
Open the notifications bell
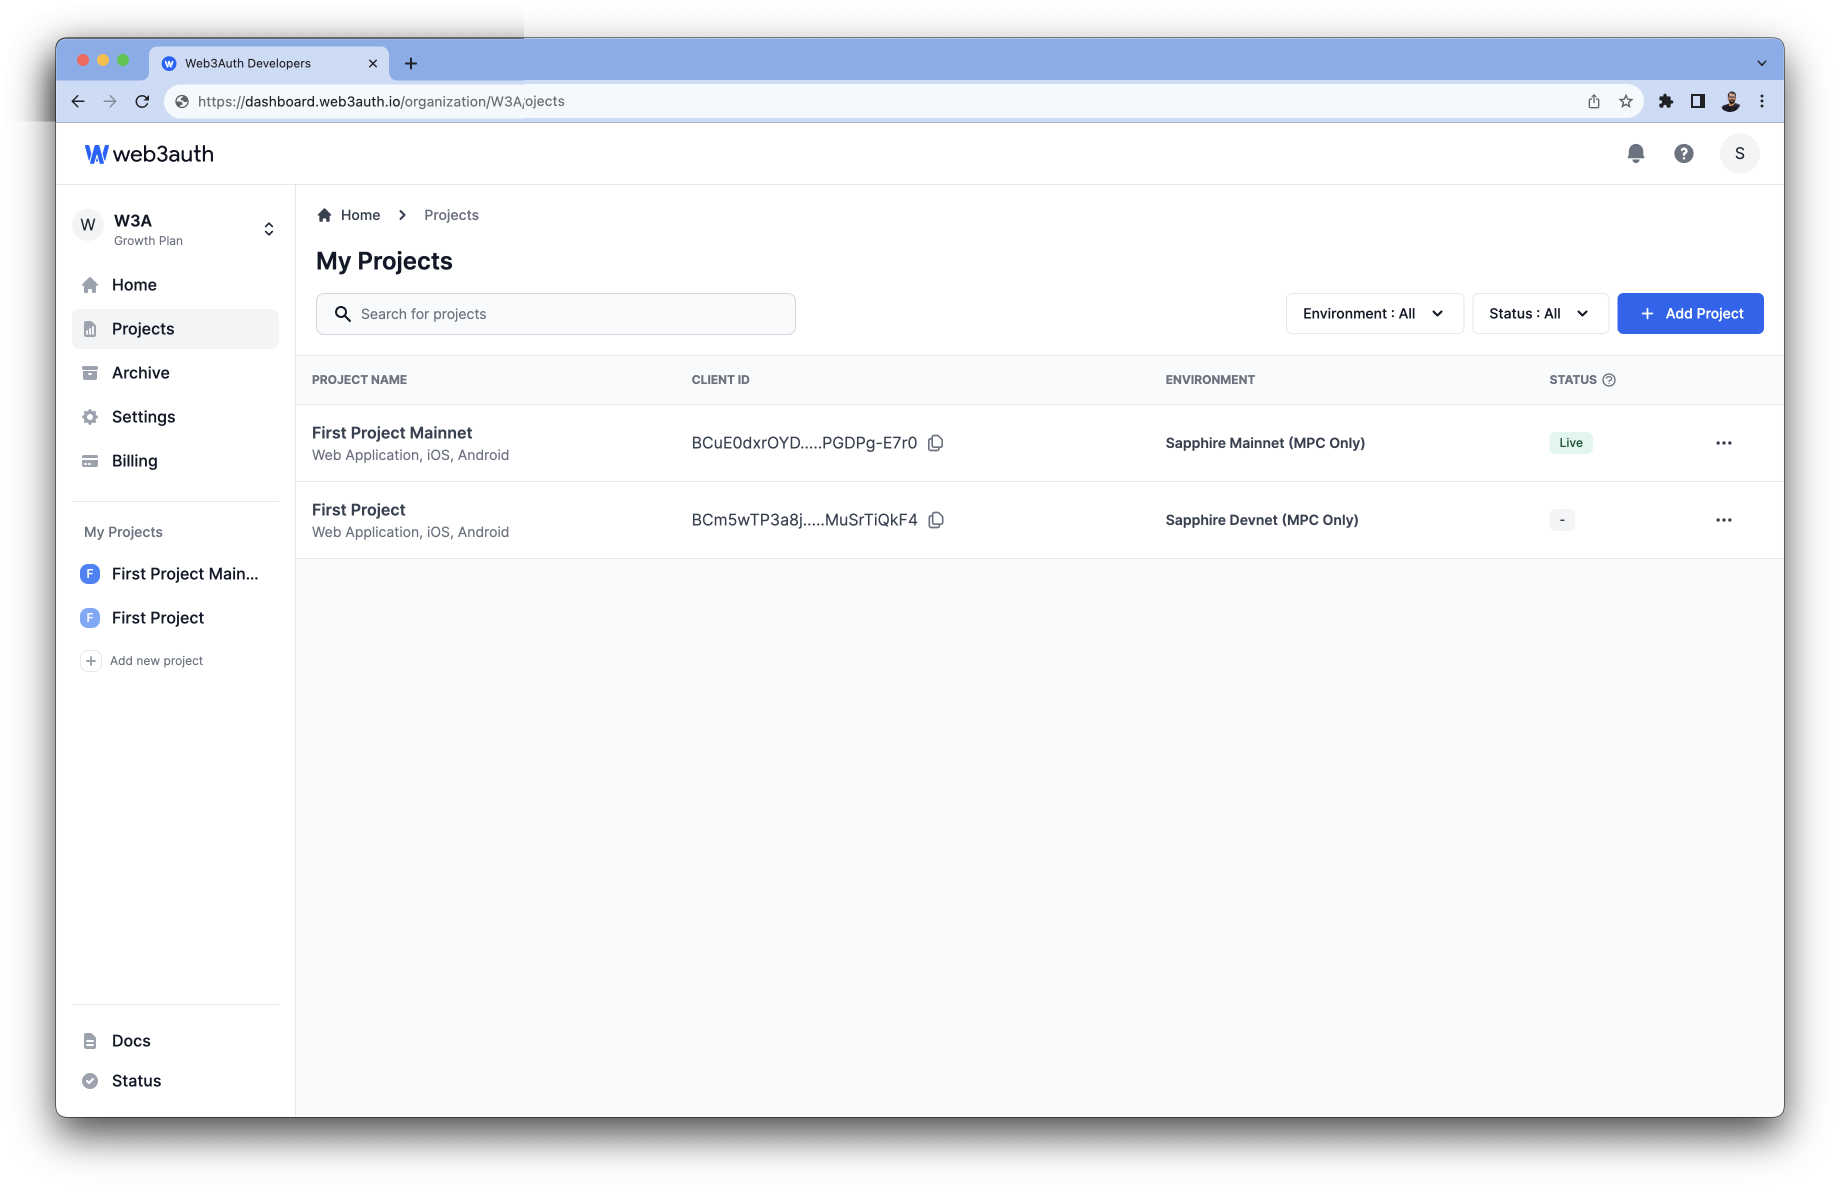1636,153
